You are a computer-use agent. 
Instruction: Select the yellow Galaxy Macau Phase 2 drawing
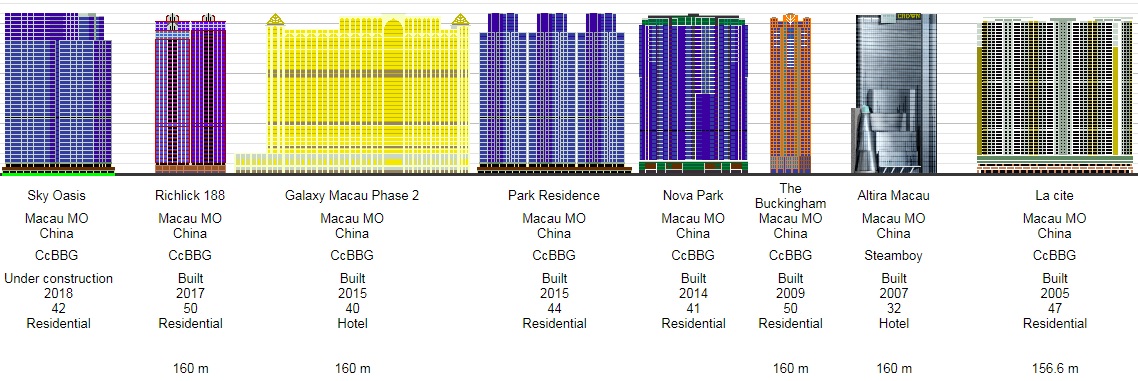point(352,94)
